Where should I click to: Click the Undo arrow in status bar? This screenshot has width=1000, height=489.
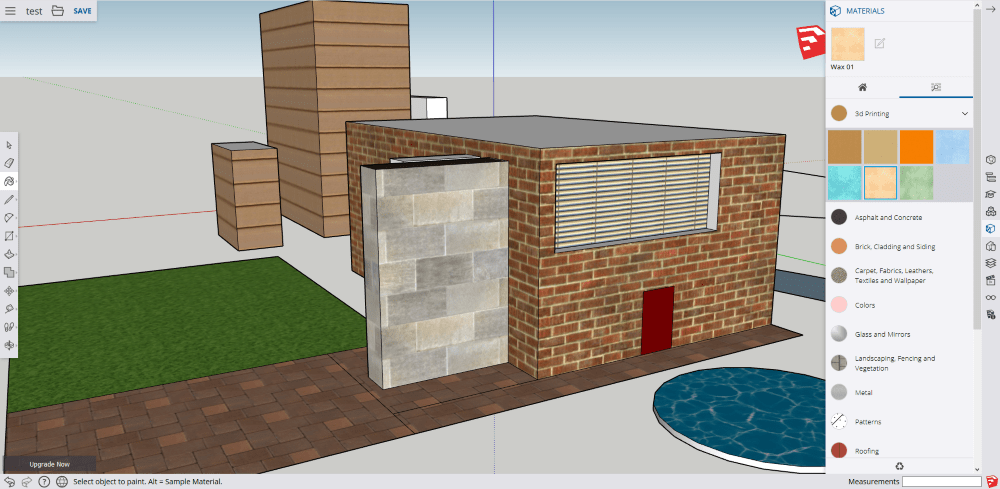coord(9,481)
